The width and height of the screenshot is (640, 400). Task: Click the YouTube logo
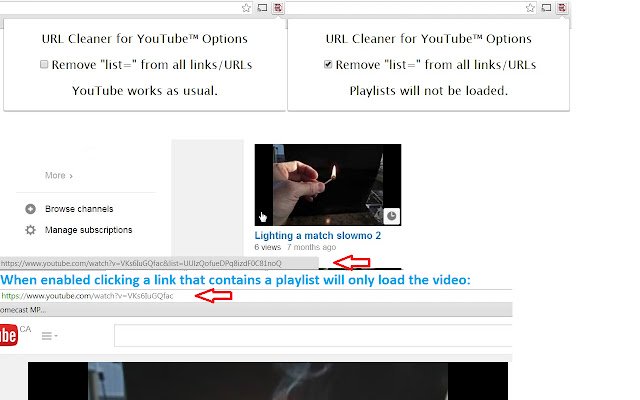tap(9, 335)
